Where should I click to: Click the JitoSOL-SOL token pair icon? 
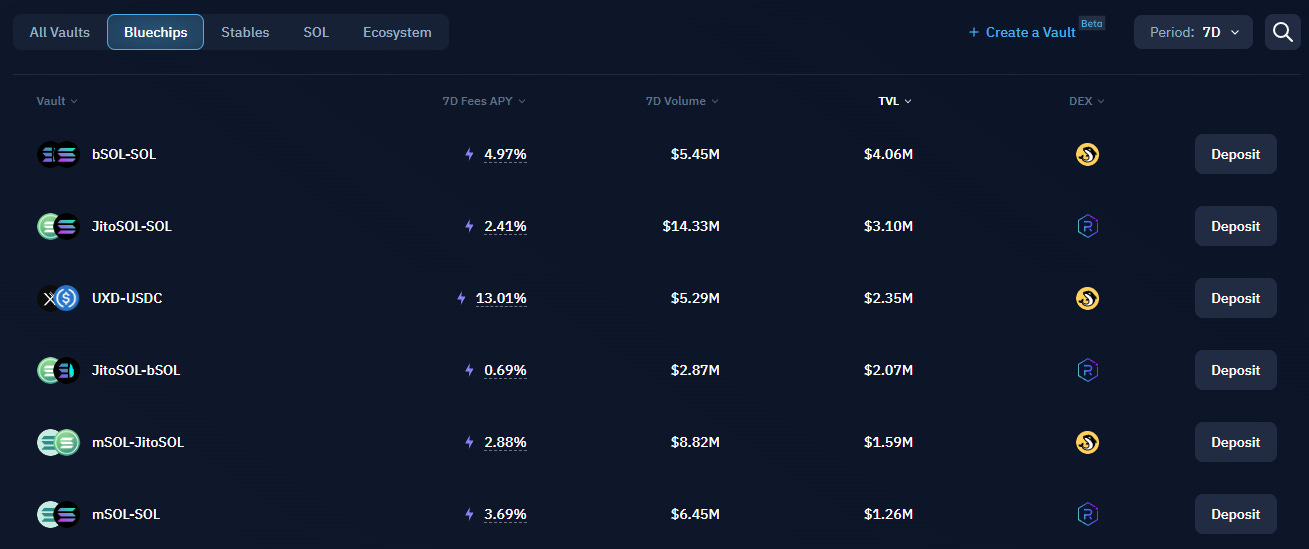[x=58, y=227]
